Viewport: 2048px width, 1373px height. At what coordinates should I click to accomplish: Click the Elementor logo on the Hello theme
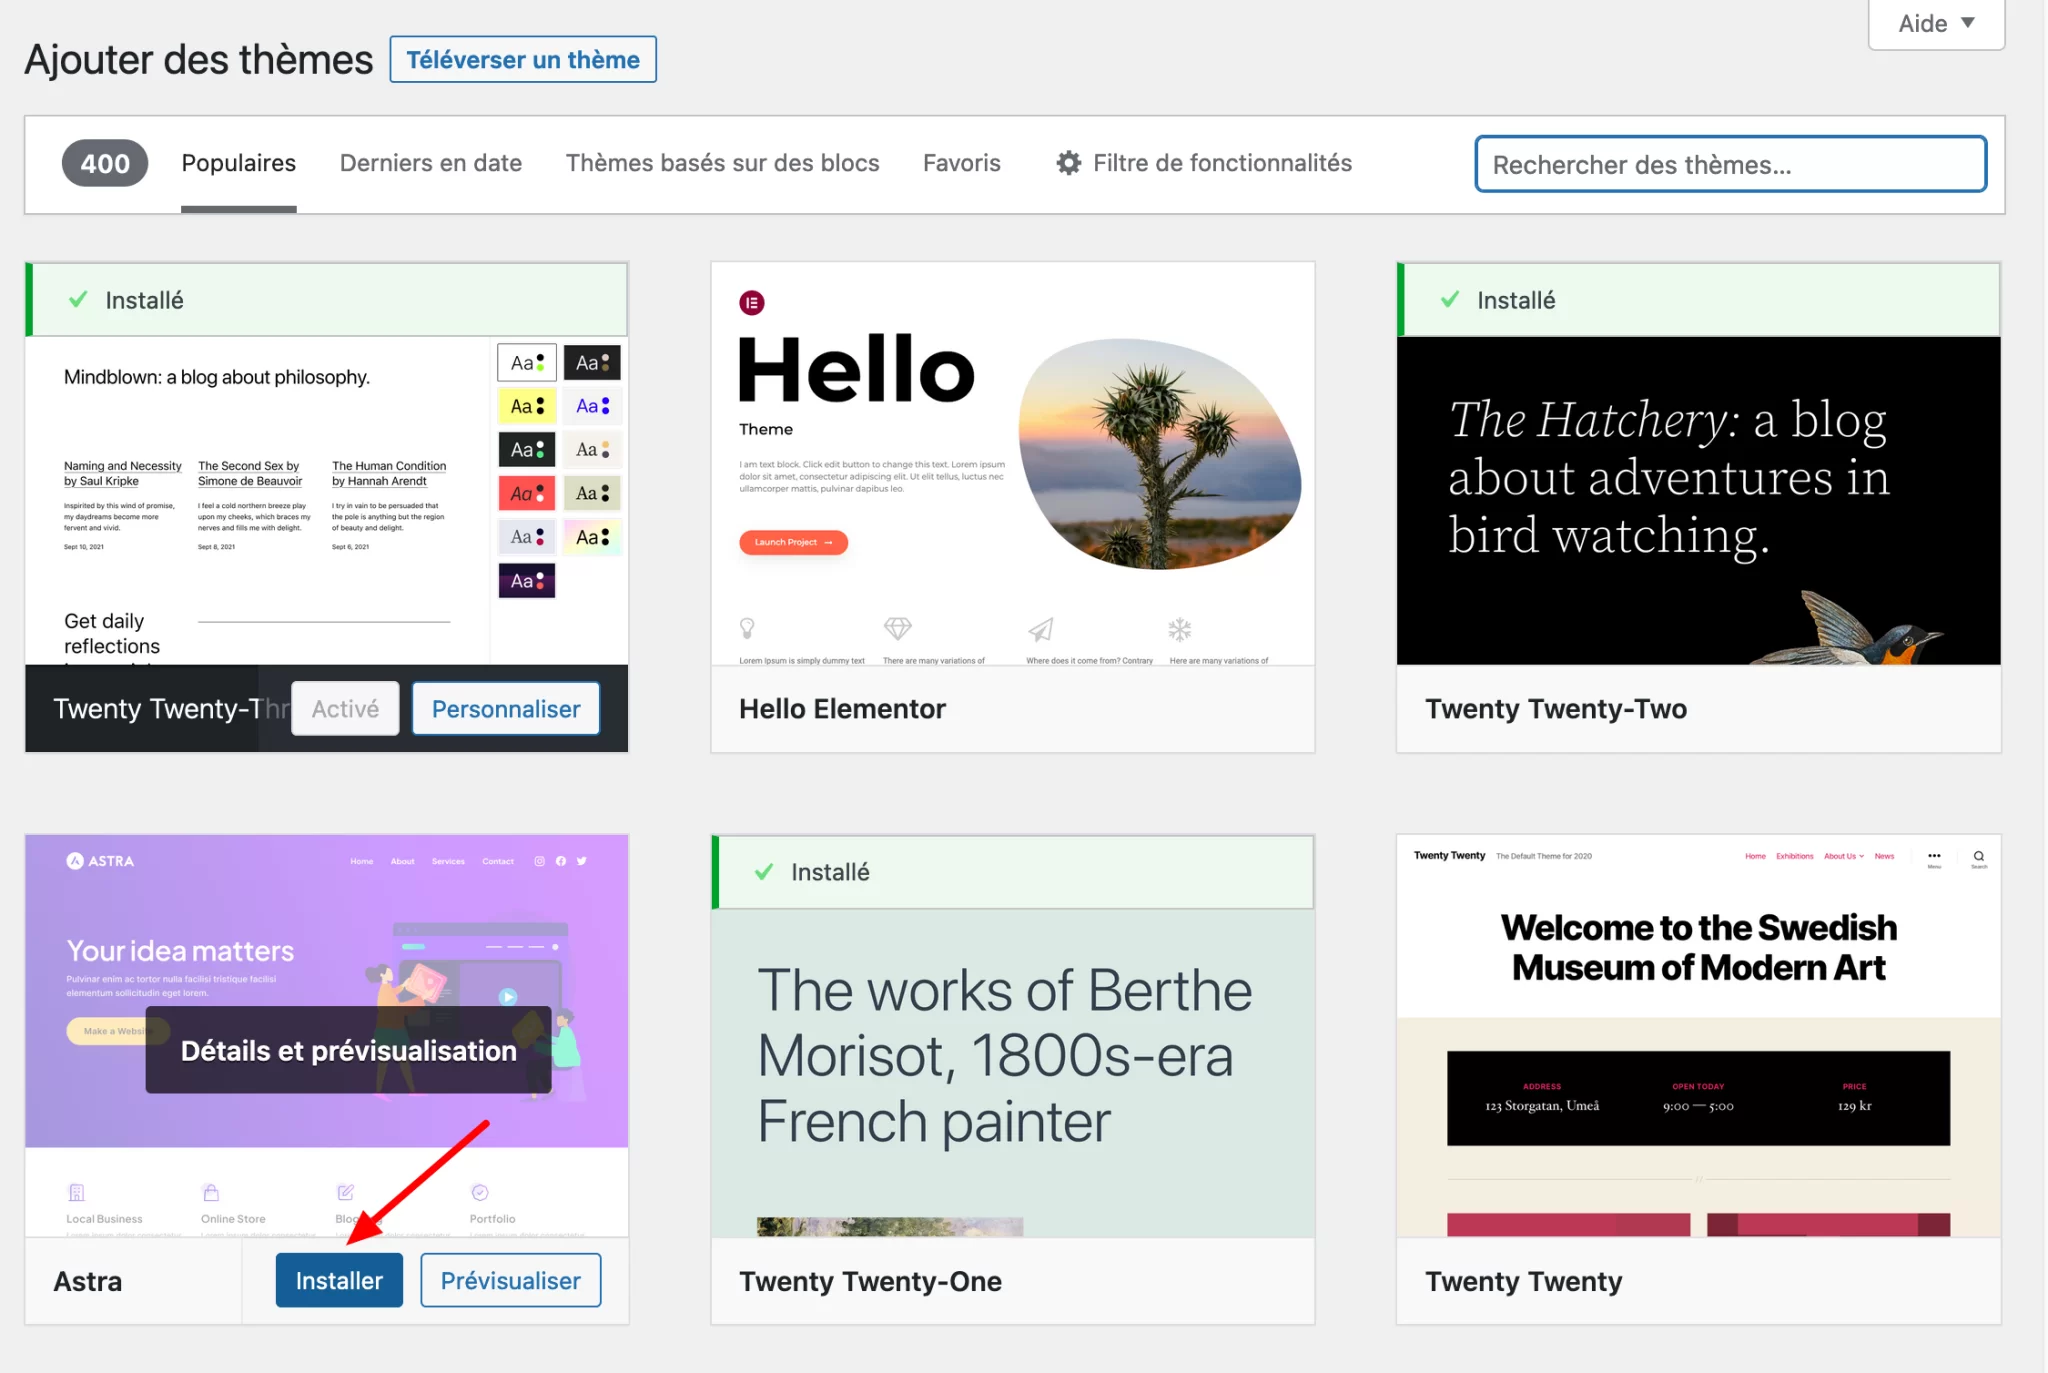[751, 302]
